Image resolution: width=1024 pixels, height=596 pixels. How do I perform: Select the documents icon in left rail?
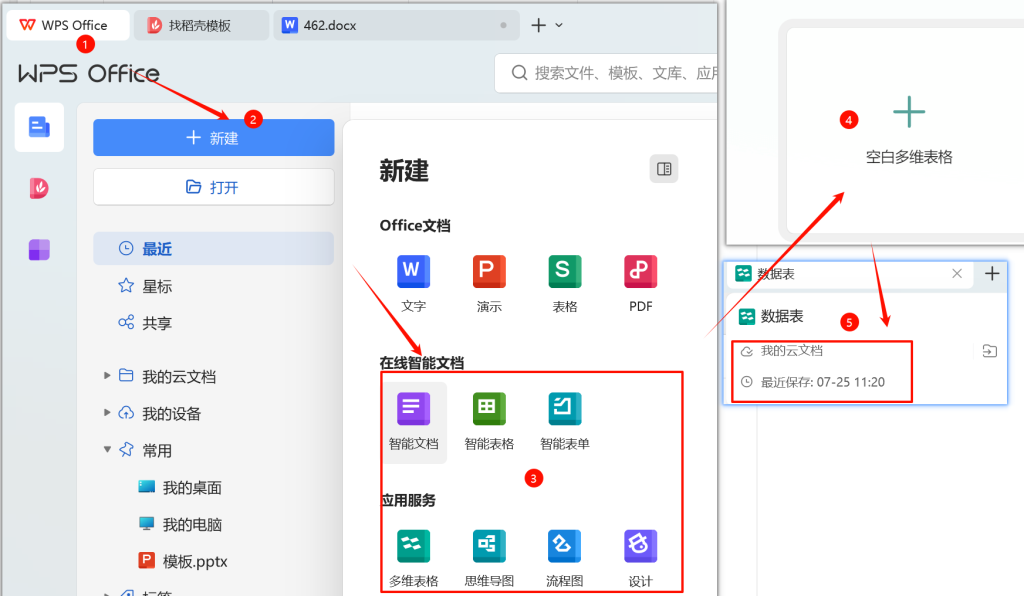point(39,127)
